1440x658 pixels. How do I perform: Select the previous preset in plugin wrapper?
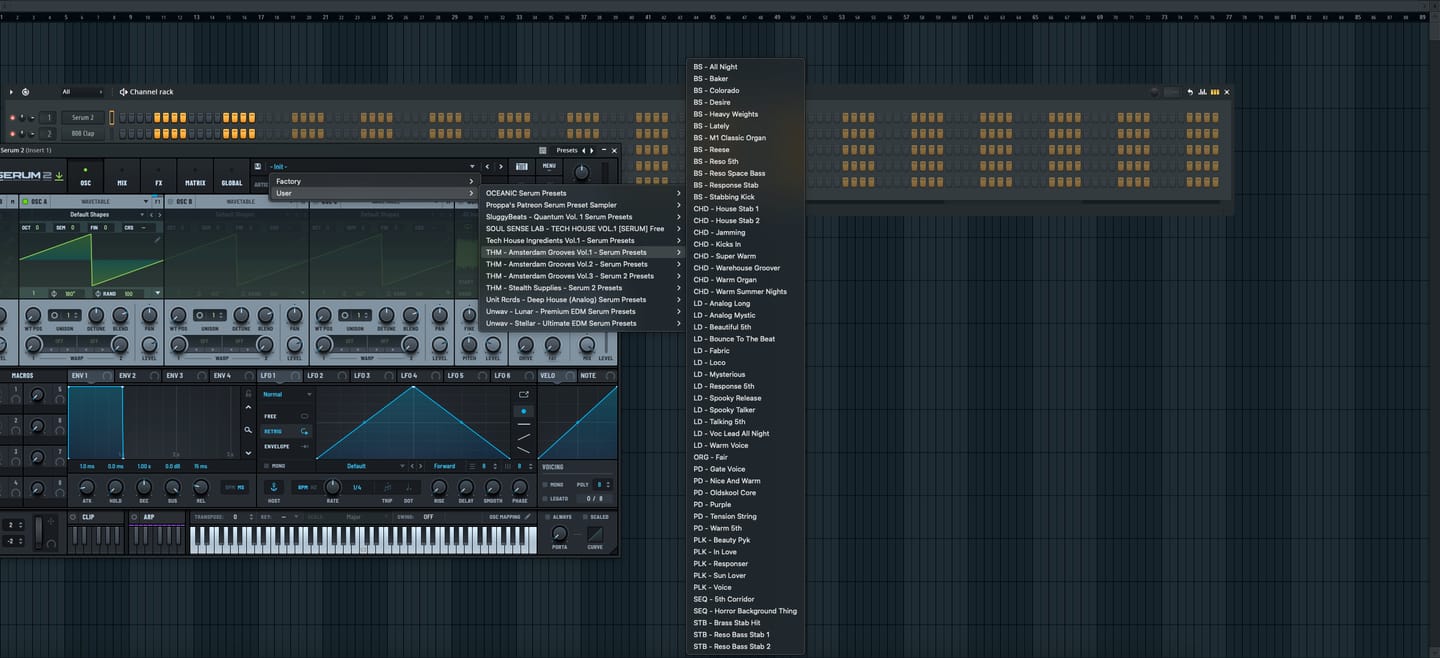[584, 150]
